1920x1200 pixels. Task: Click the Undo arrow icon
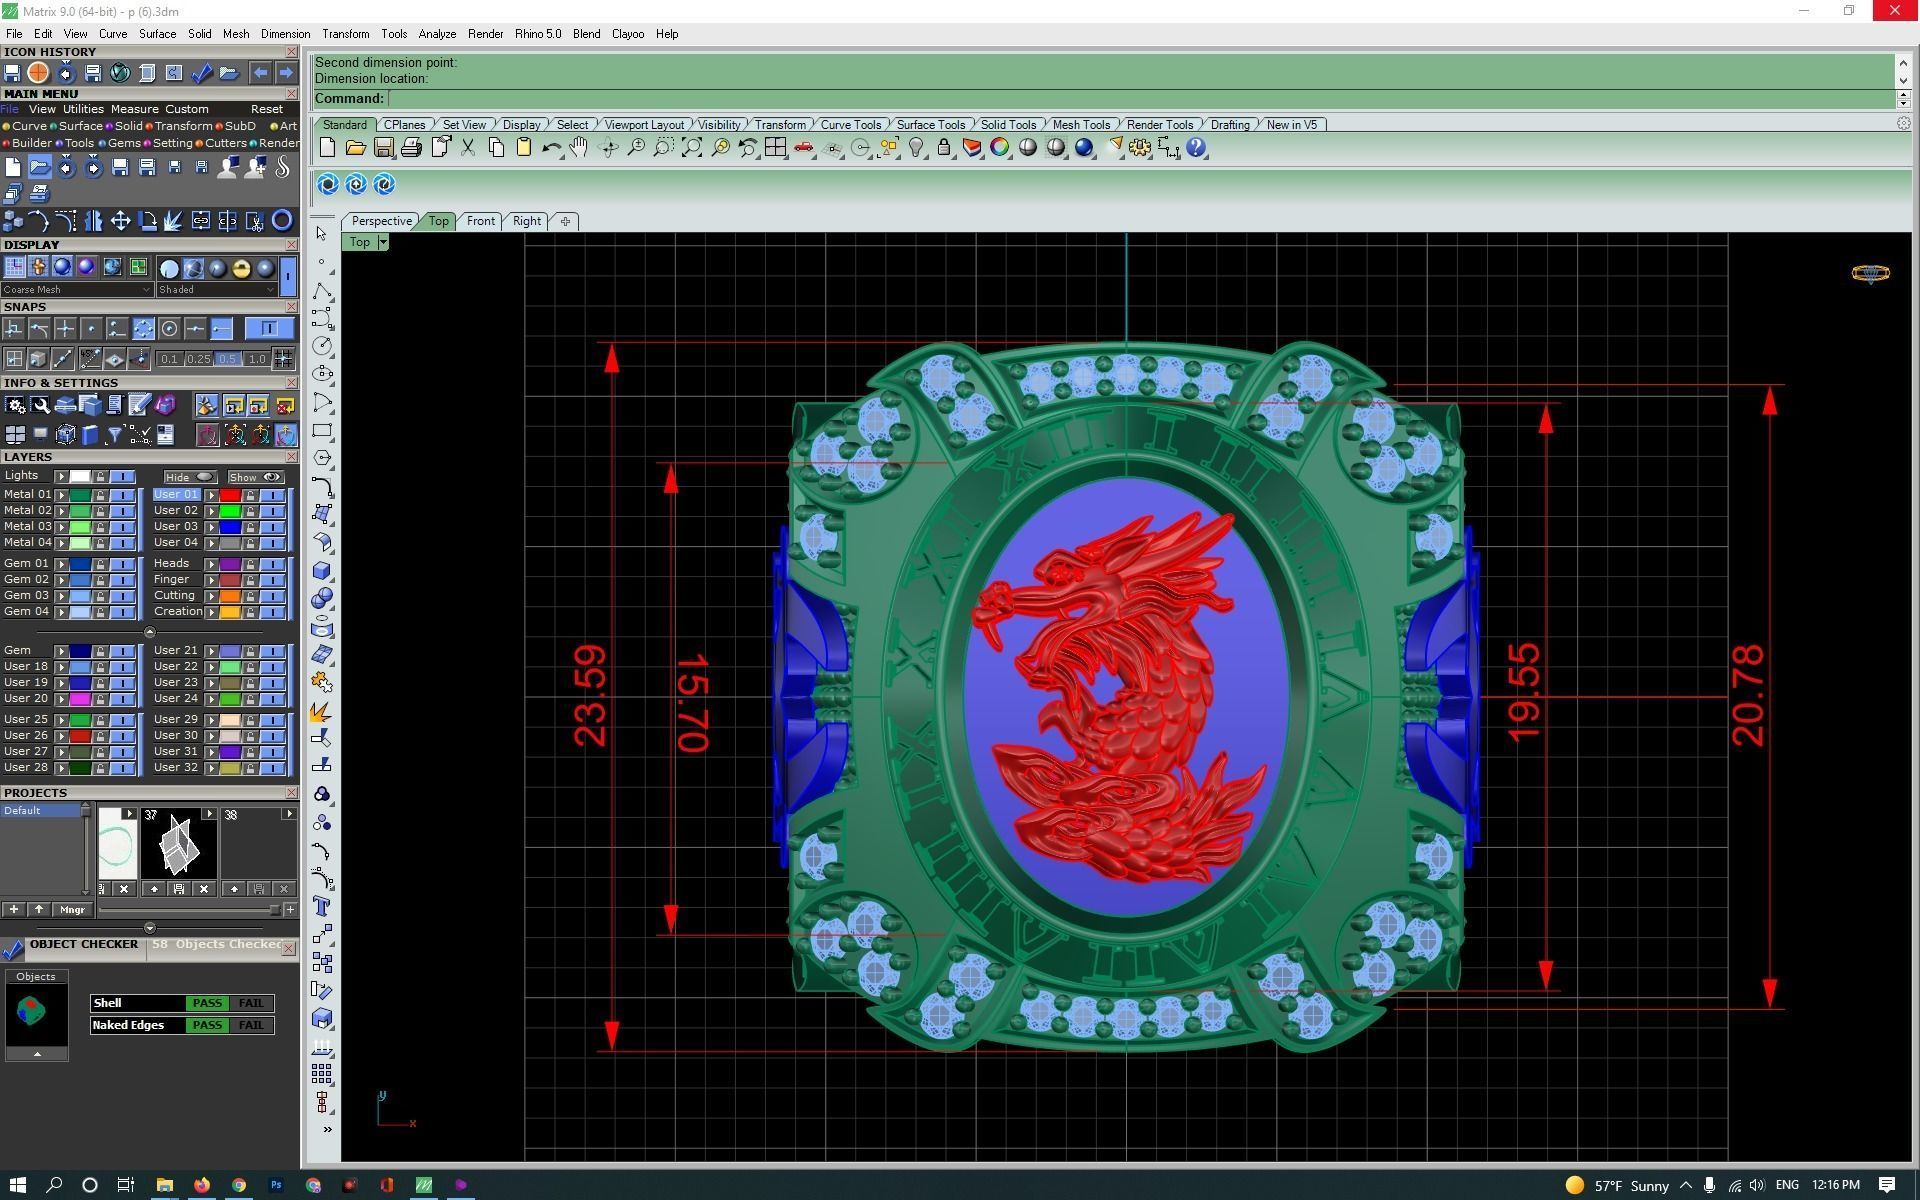[550, 148]
